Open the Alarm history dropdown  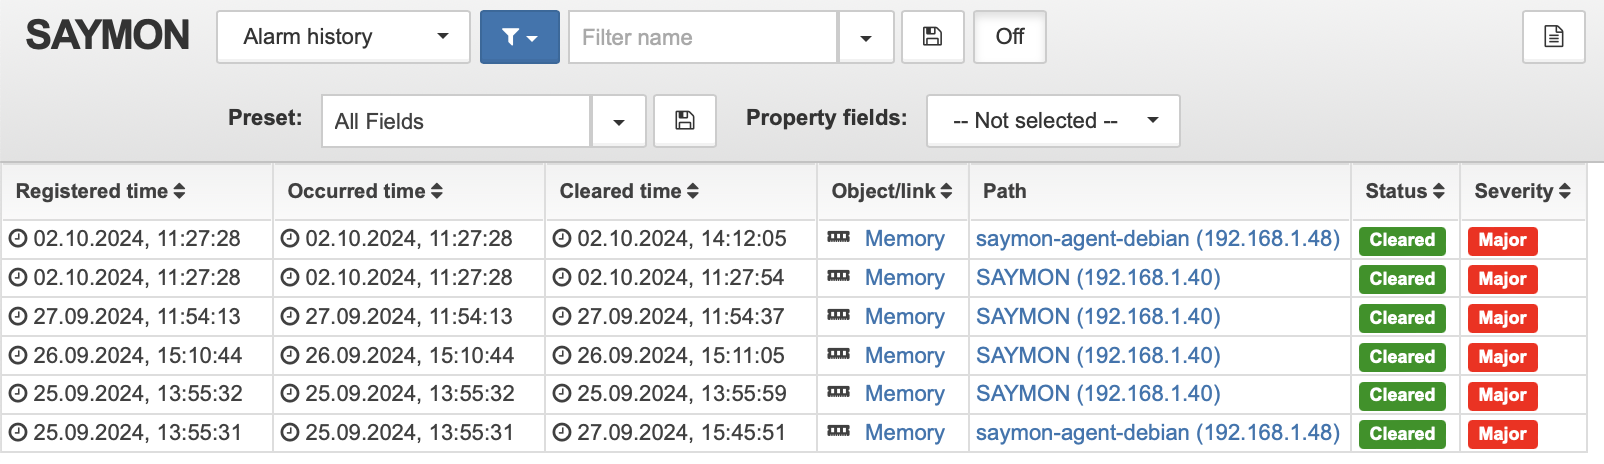pyautogui.click(x=343, y=37)
